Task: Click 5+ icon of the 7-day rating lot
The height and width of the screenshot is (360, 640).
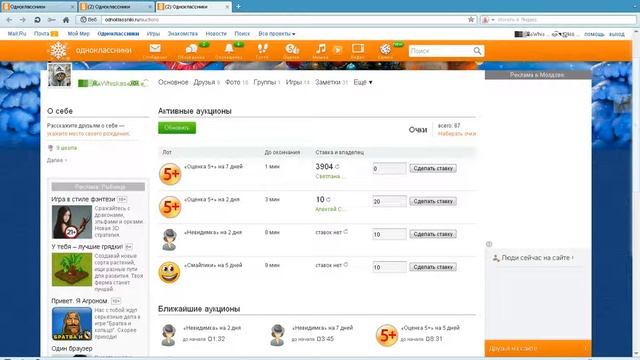Action: [170, 174]
